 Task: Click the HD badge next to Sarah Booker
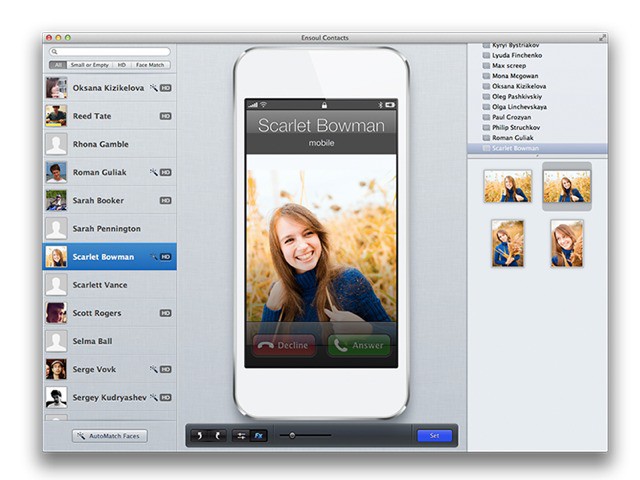(x=165, y=200)
